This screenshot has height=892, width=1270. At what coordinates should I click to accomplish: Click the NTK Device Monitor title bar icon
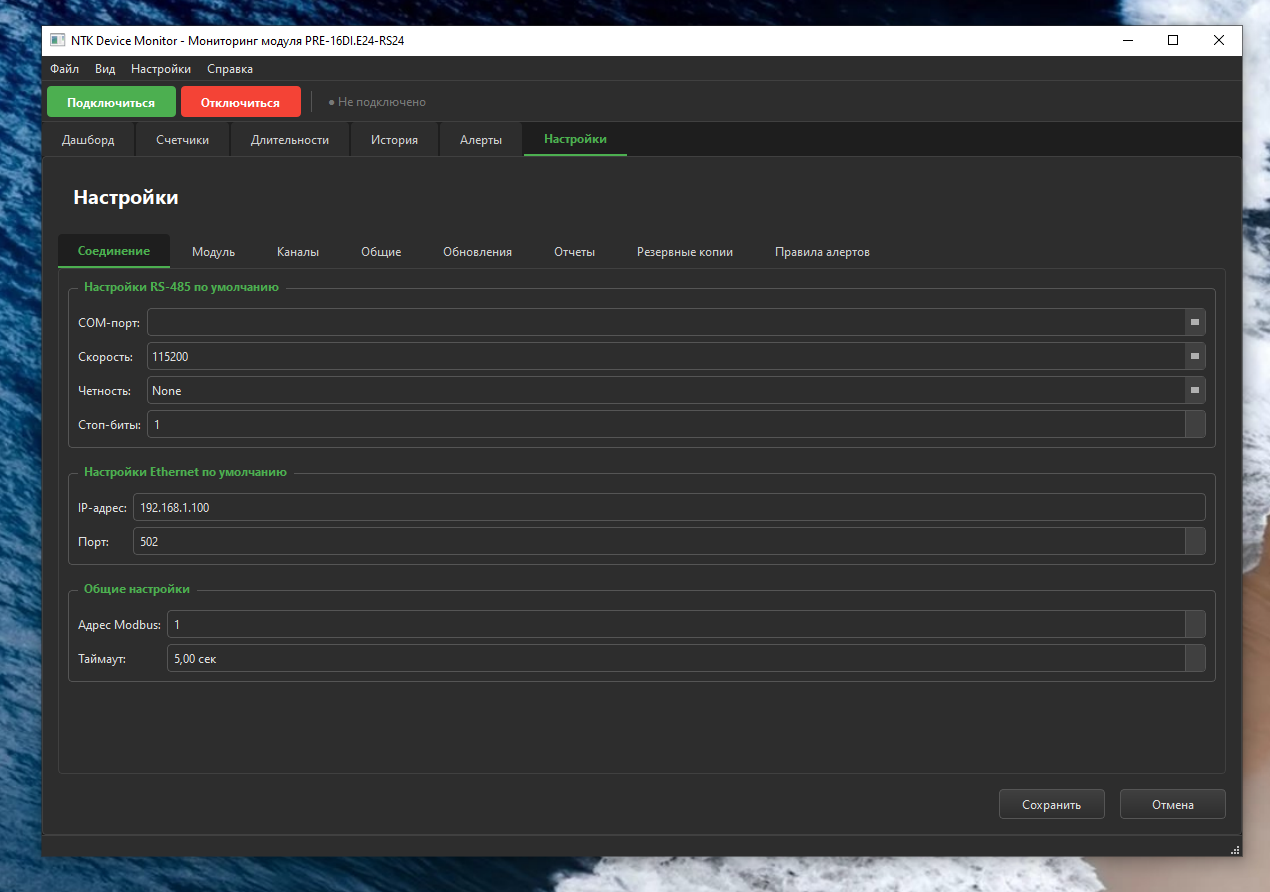pos(58,41)
